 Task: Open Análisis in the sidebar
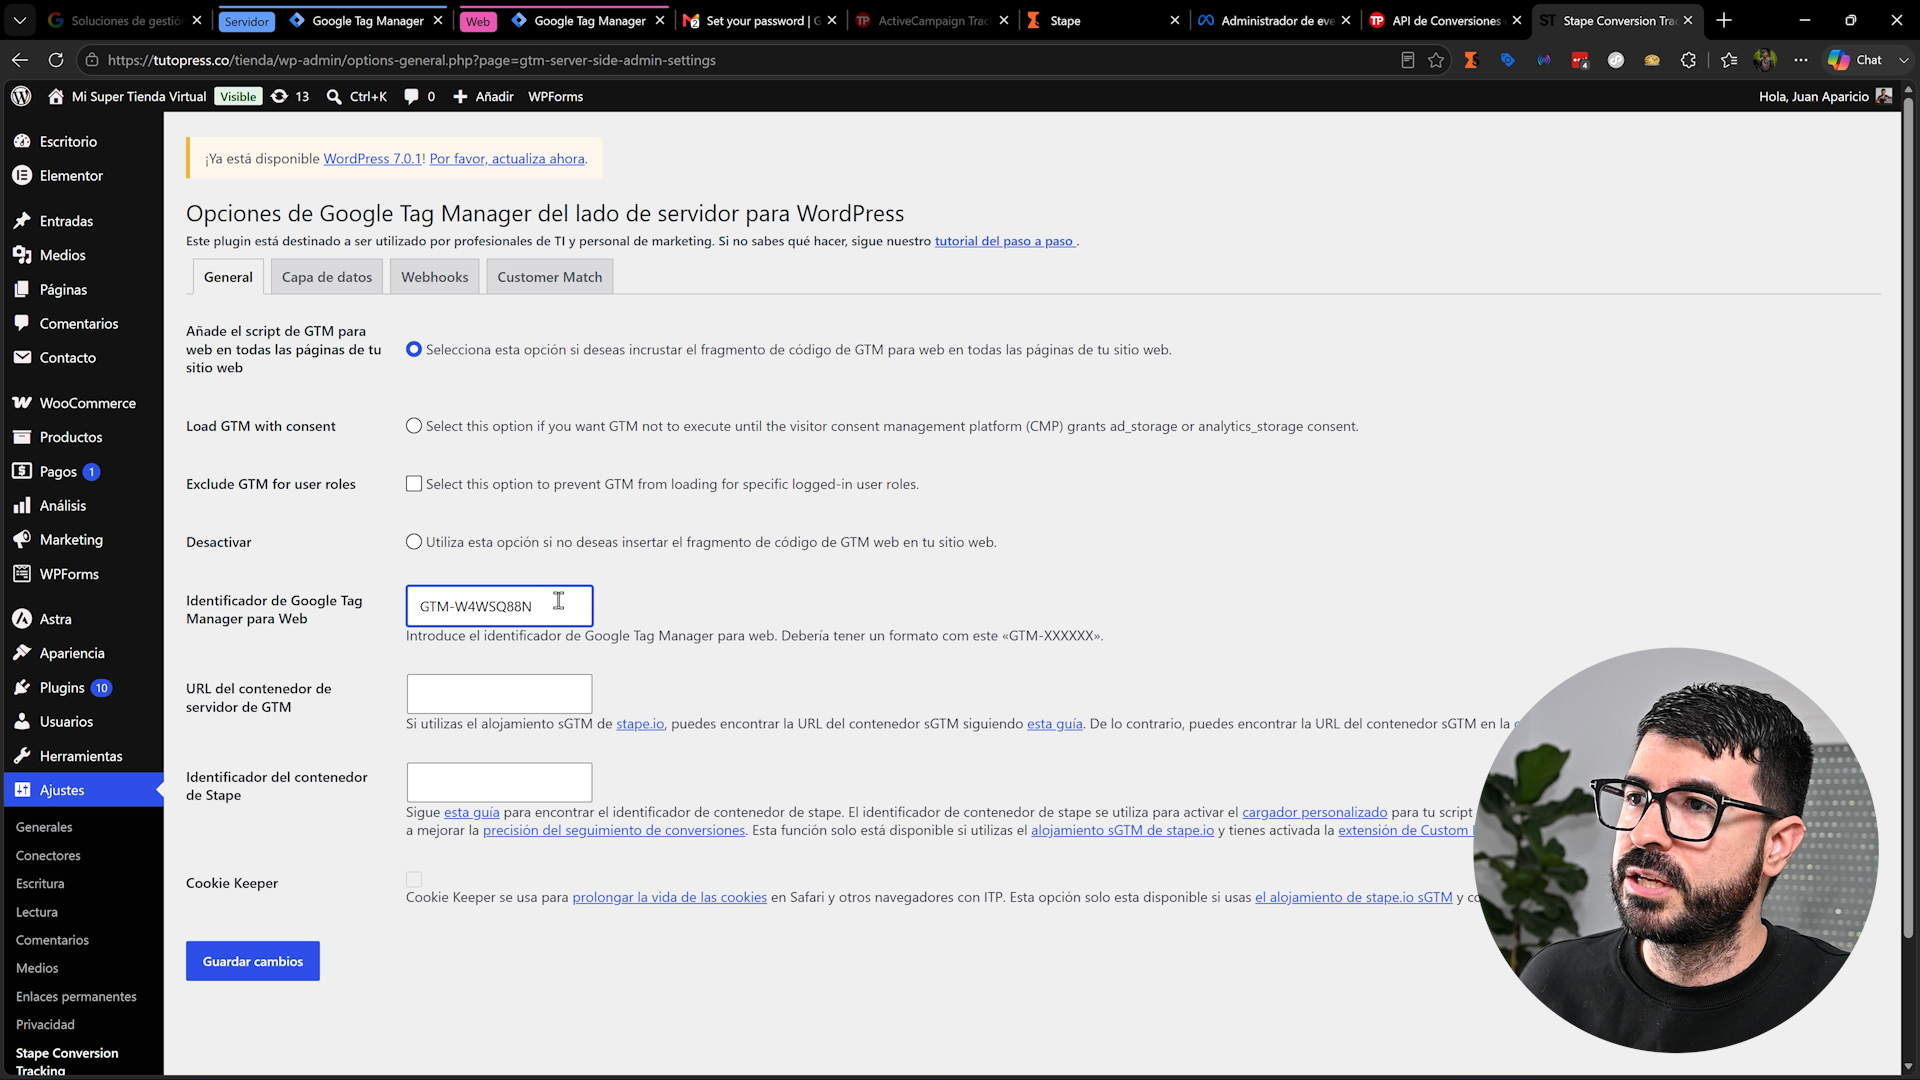click(x=62, y=506)
